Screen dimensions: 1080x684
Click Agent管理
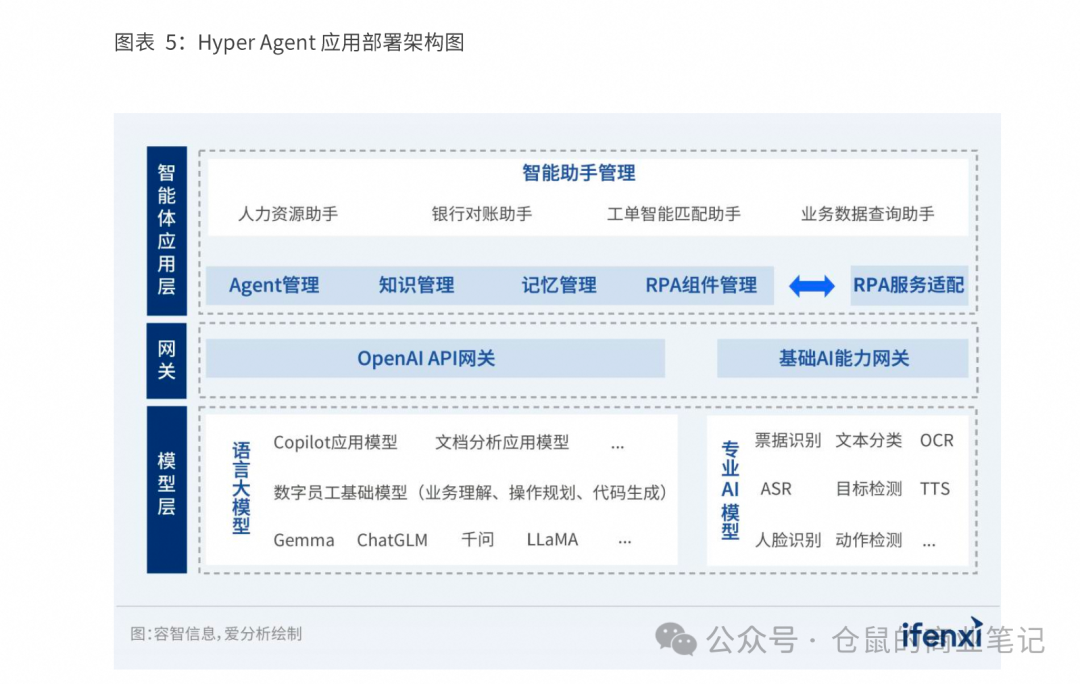coord(274,285)
